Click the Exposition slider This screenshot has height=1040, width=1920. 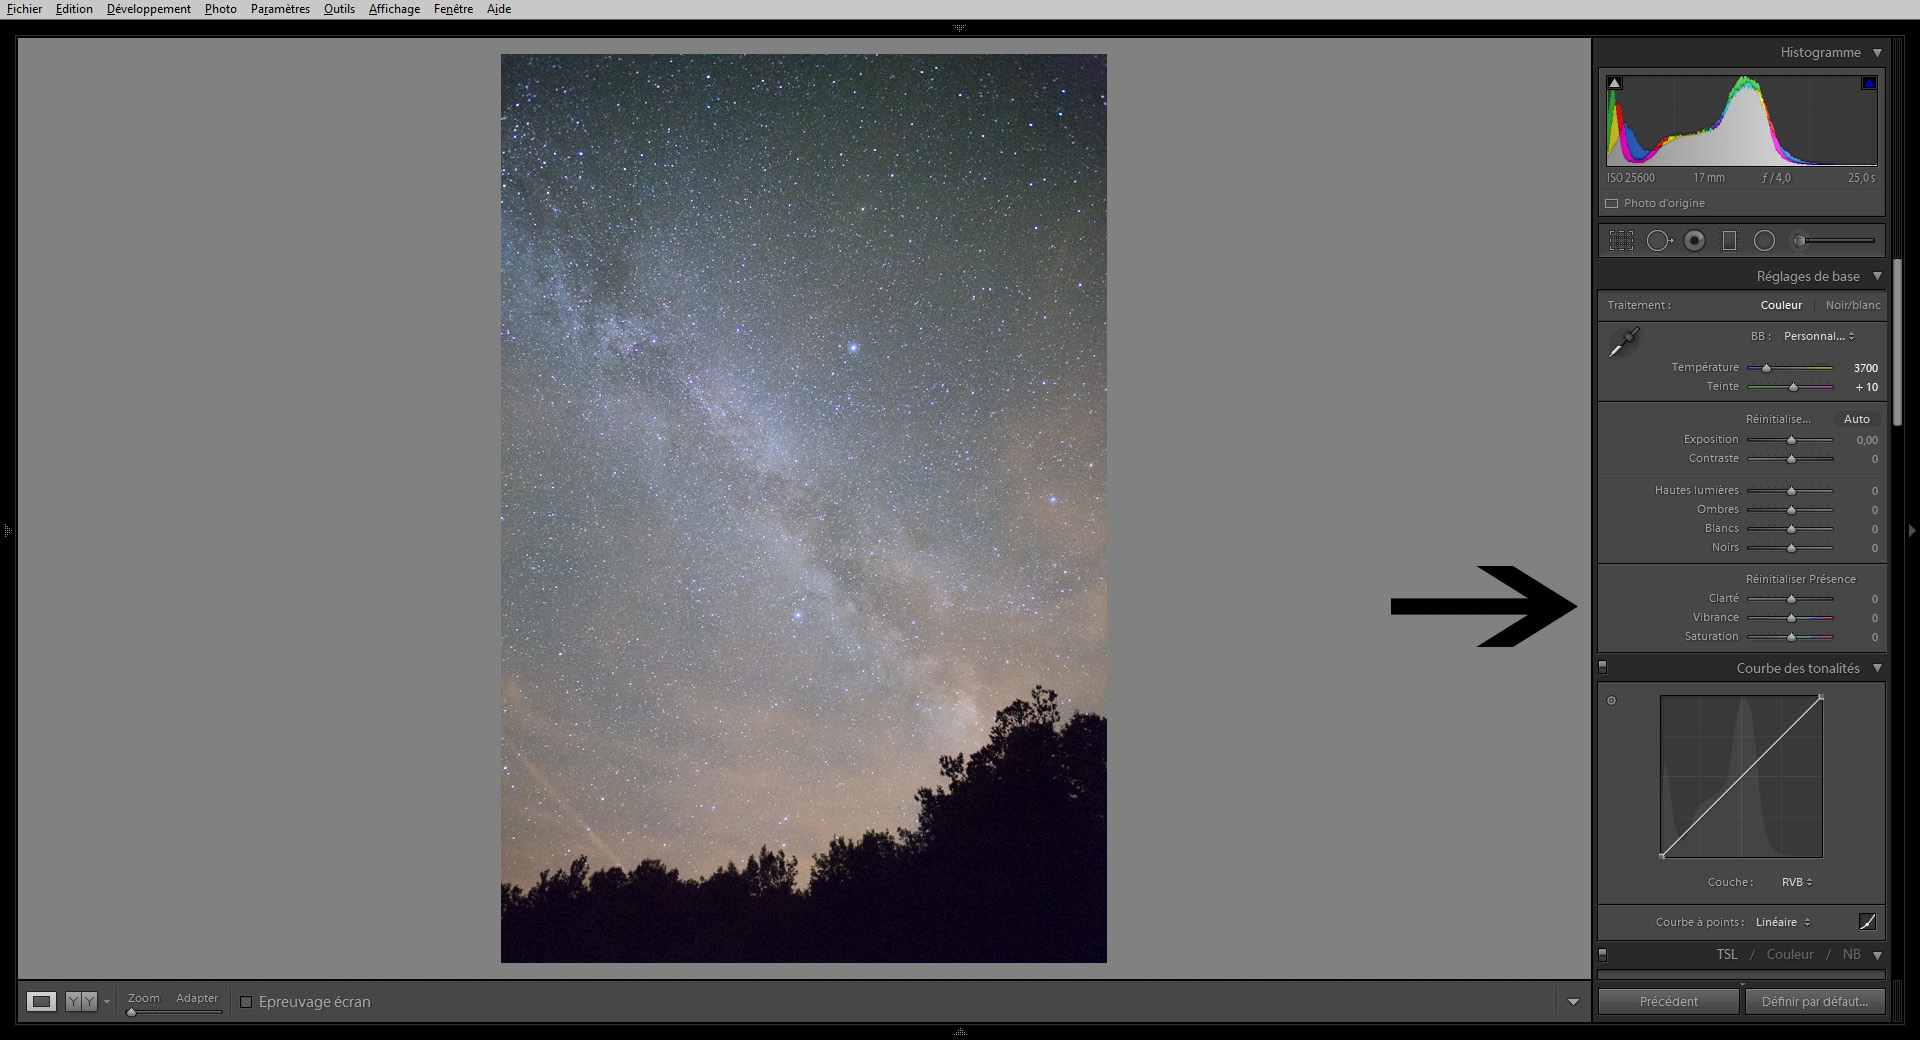coord(1790,440)
